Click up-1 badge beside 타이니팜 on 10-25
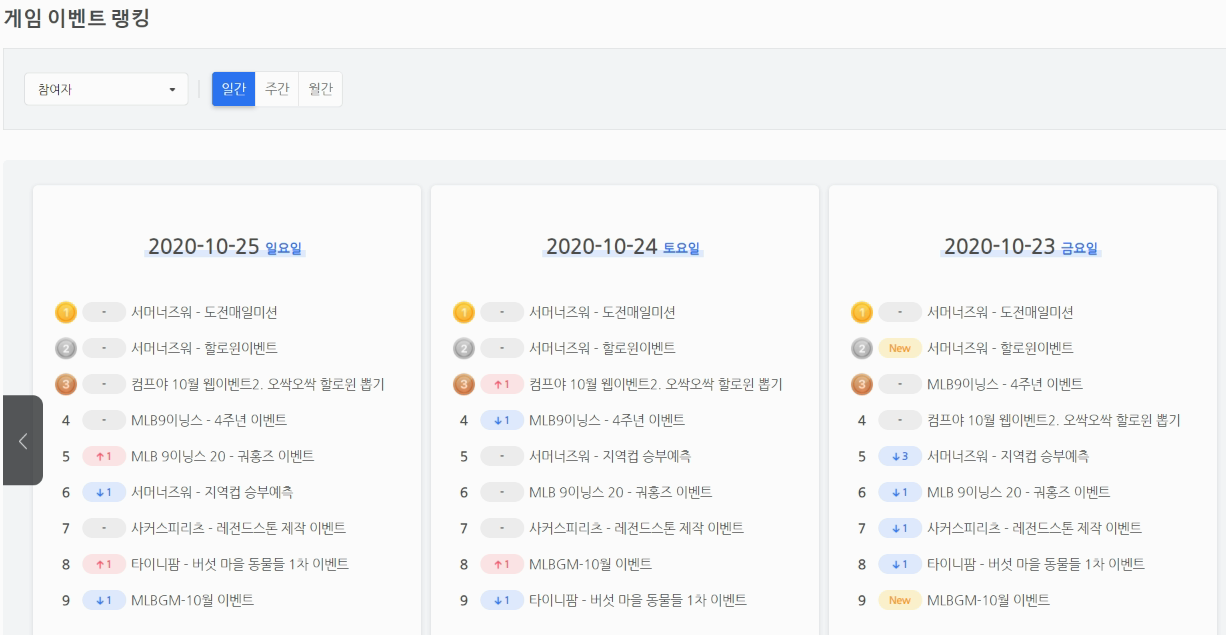The image size is (1226, 635). tap(104, 564)
